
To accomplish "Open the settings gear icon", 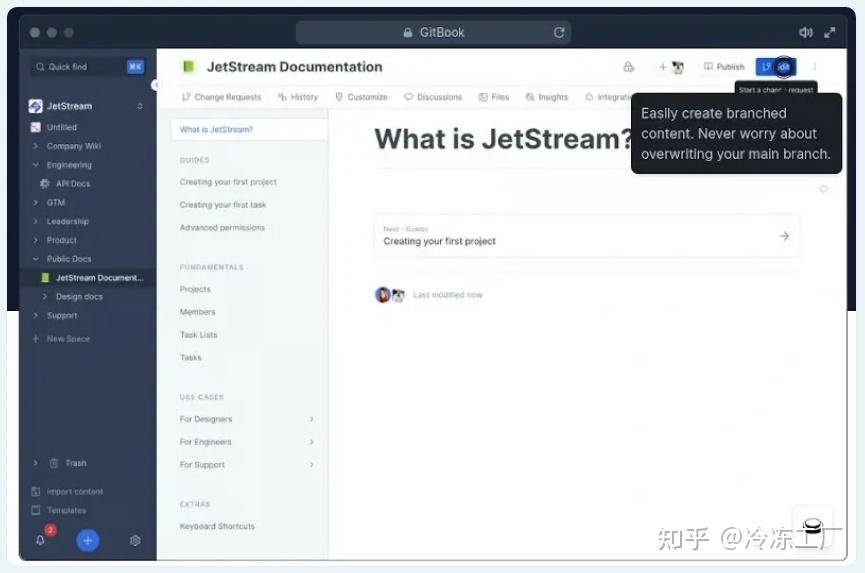I will tap(135, 540).
